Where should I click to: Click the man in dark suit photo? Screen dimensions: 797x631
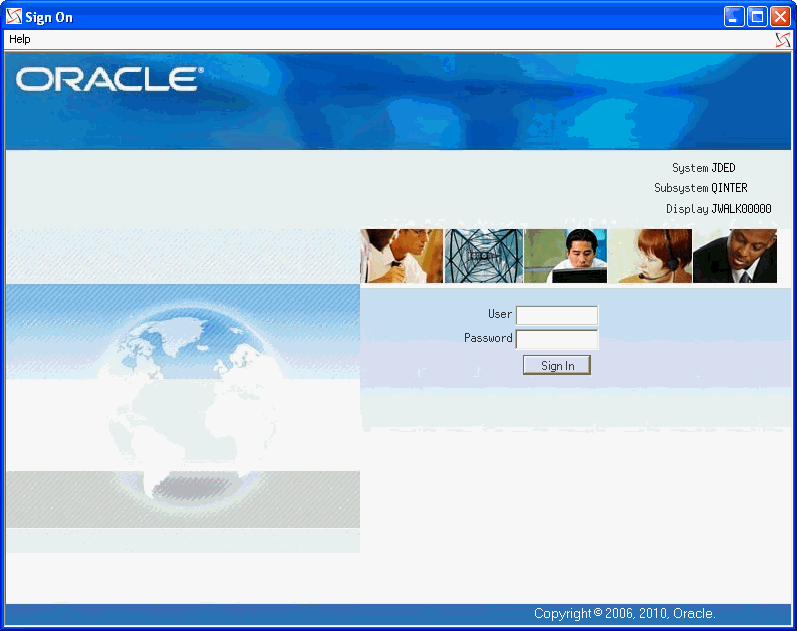(x=735, y=256)
